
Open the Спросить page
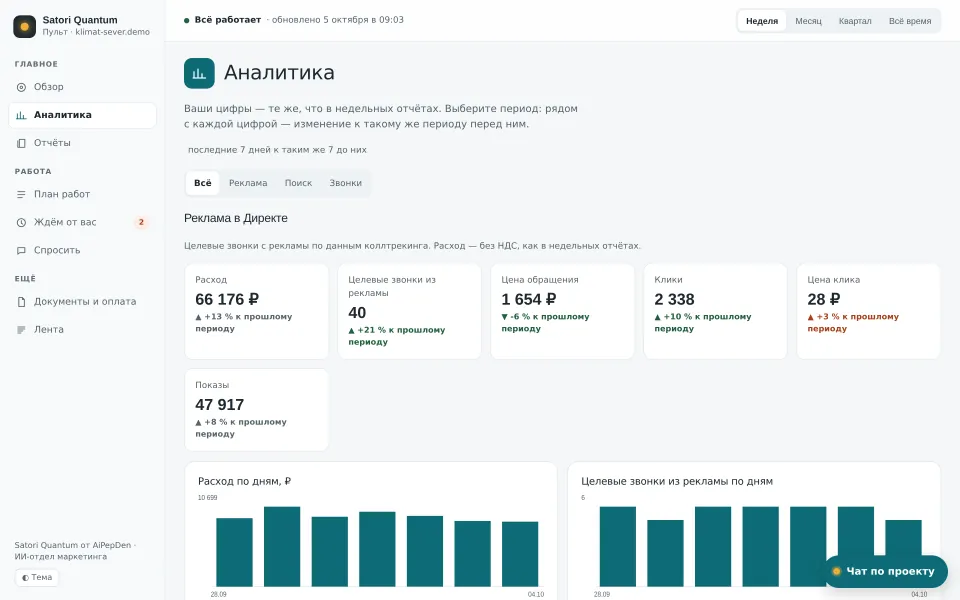pos(82,250)
